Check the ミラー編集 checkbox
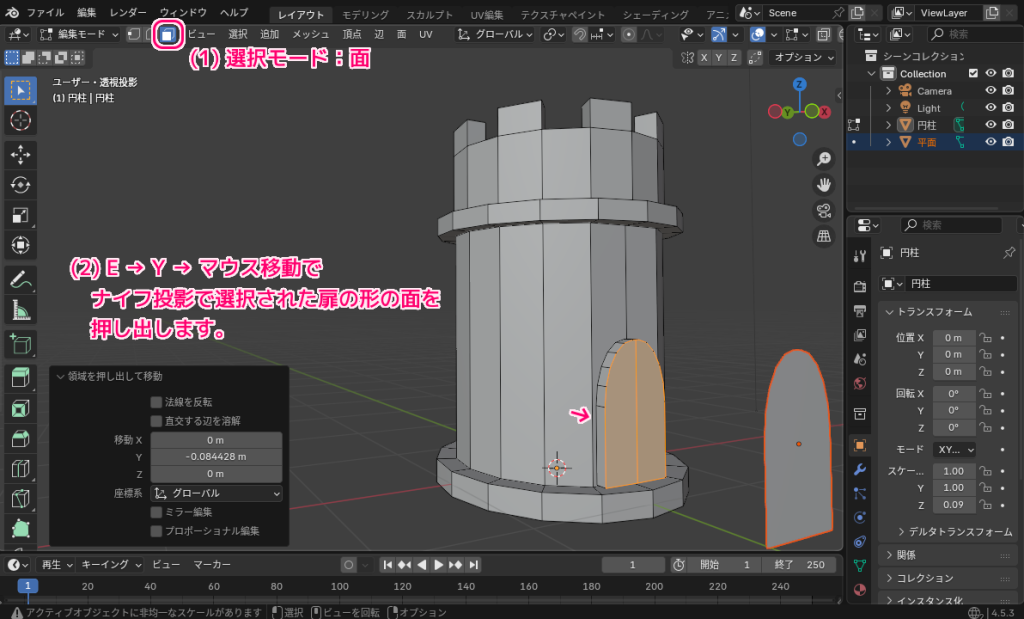 156,512
